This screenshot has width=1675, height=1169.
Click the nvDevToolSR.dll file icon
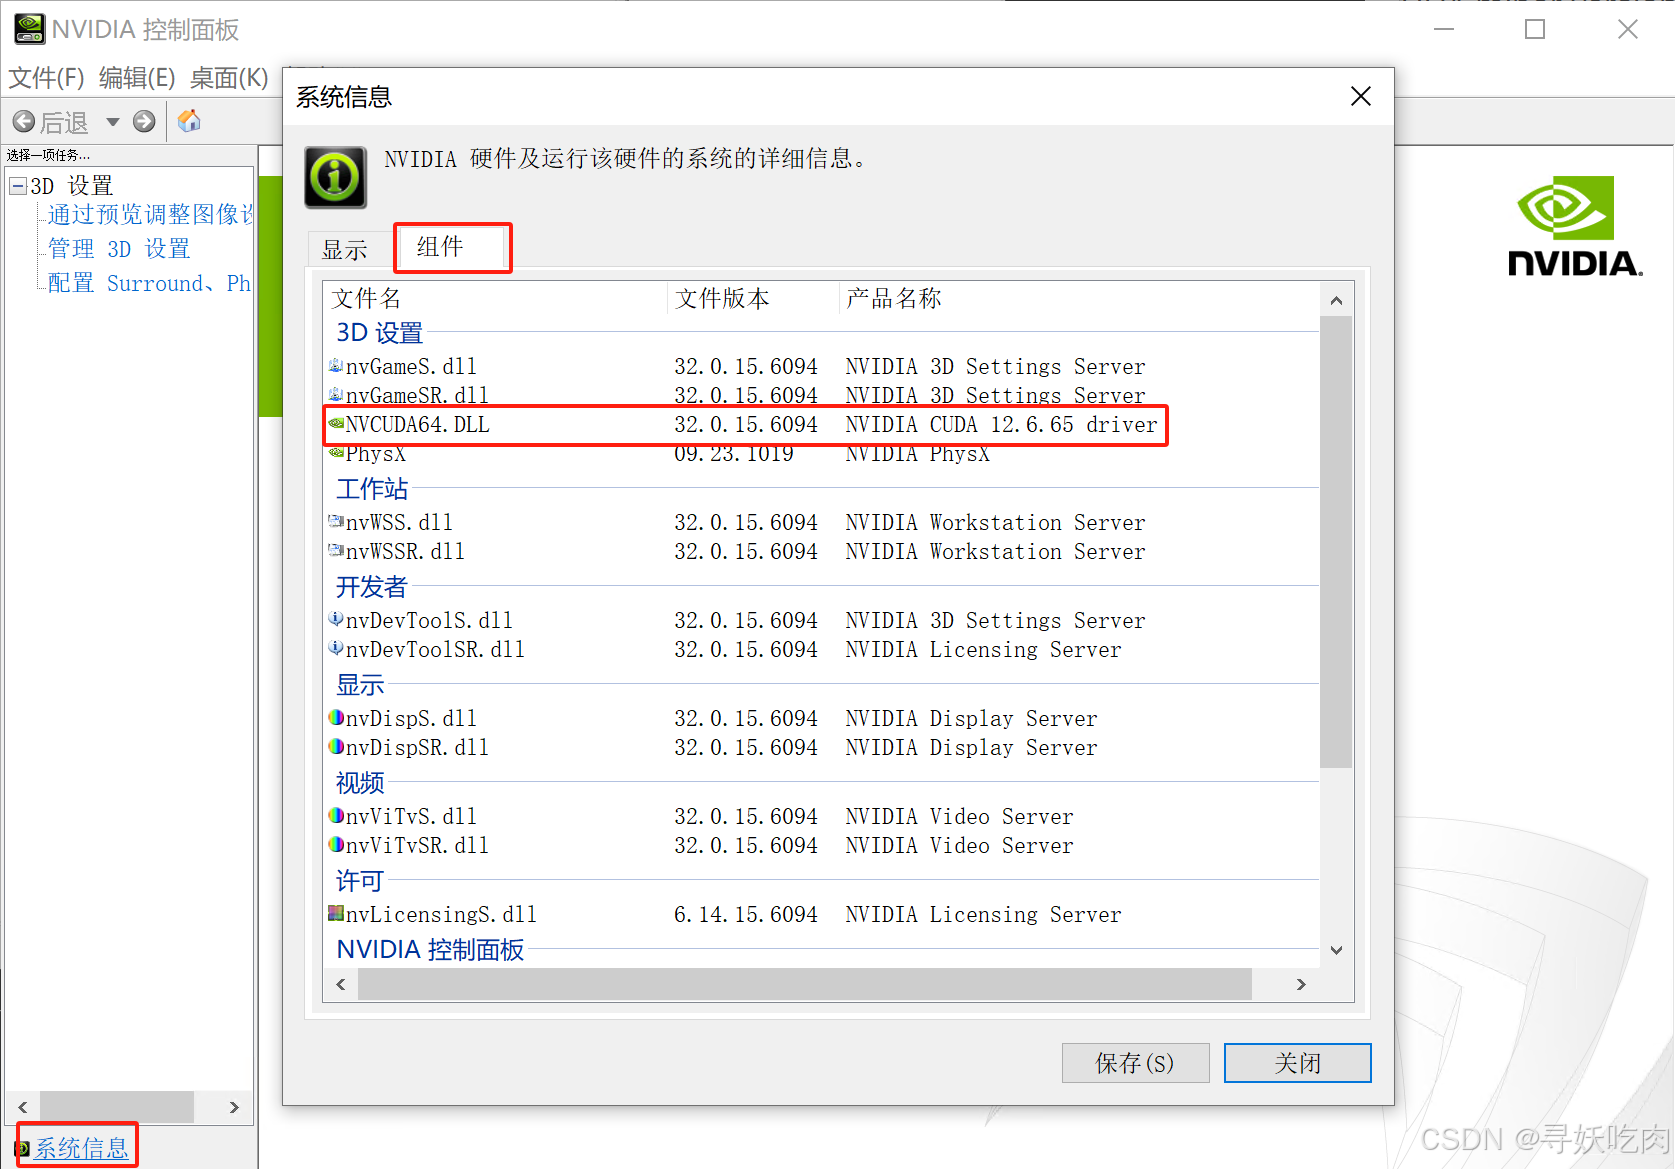[336, 649]
